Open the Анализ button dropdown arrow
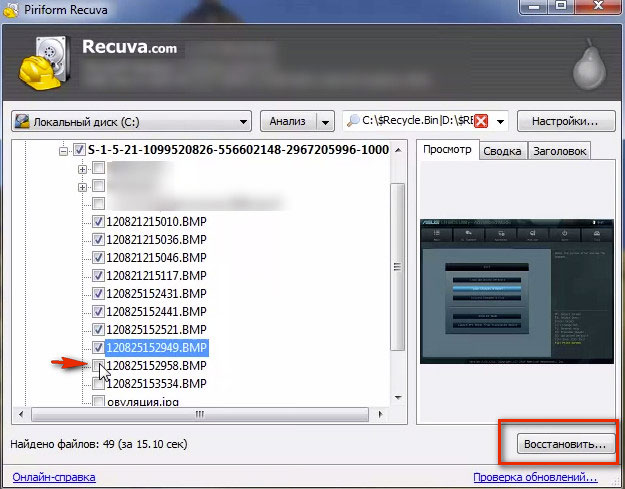The width and height of the screenshot is (625, 489). point(324,122)
